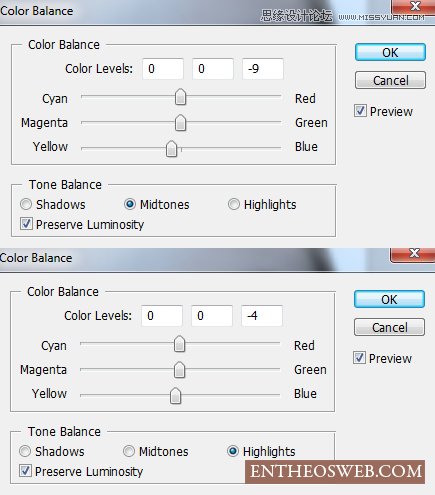Select Shadows radio in the top dialog
Screen dimensions: 435x495
(26, 204)
